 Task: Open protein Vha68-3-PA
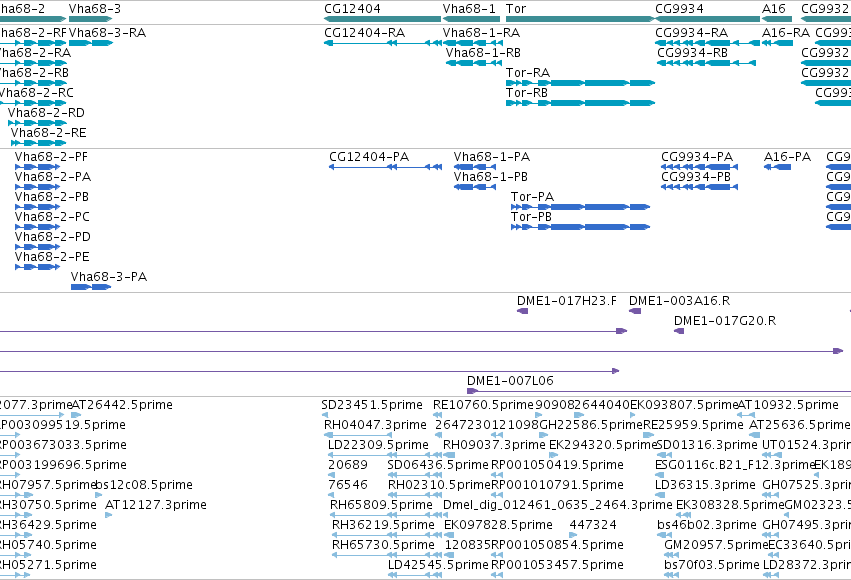coord(109,277)
